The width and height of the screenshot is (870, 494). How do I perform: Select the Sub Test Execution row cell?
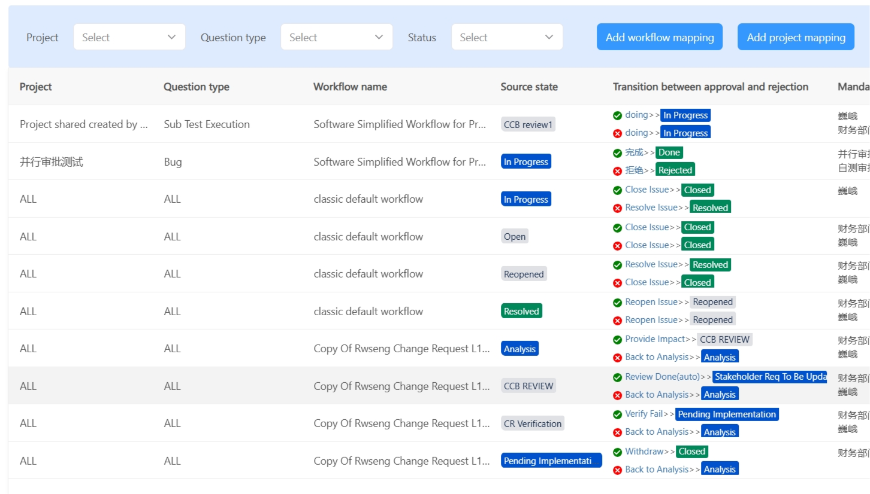[207, 125]
